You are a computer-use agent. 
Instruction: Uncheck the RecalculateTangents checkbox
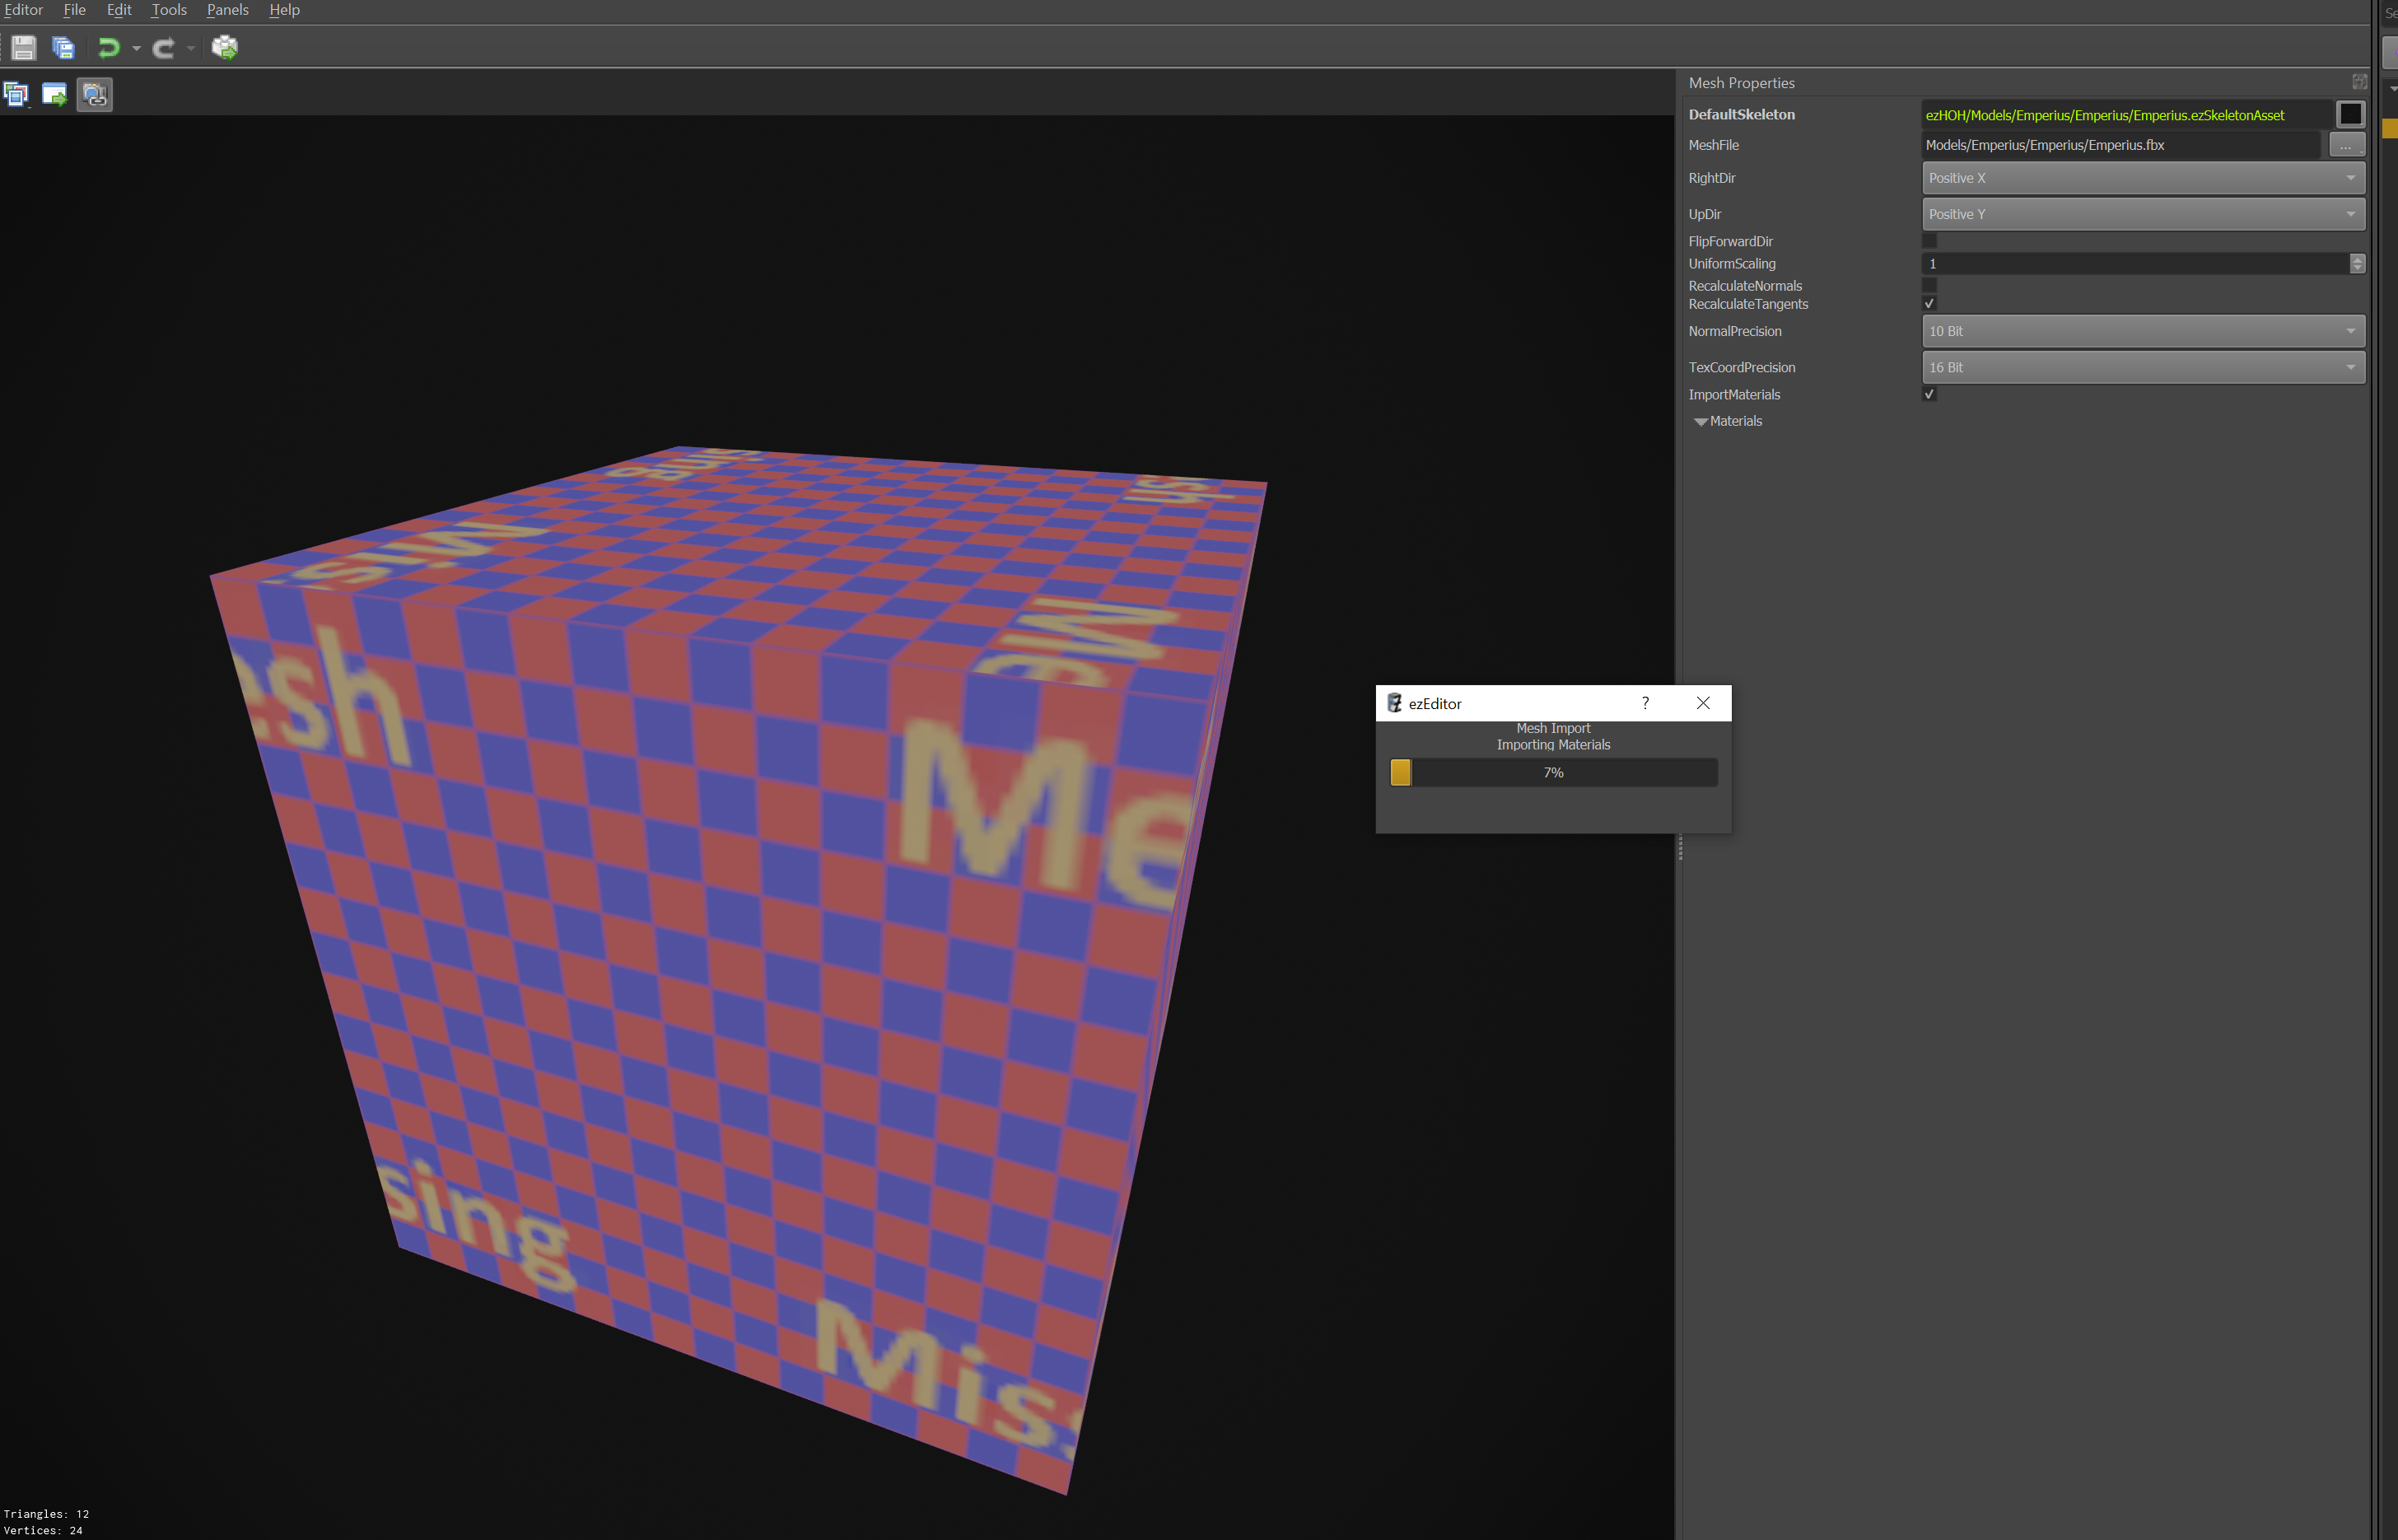pos(1929,304)
